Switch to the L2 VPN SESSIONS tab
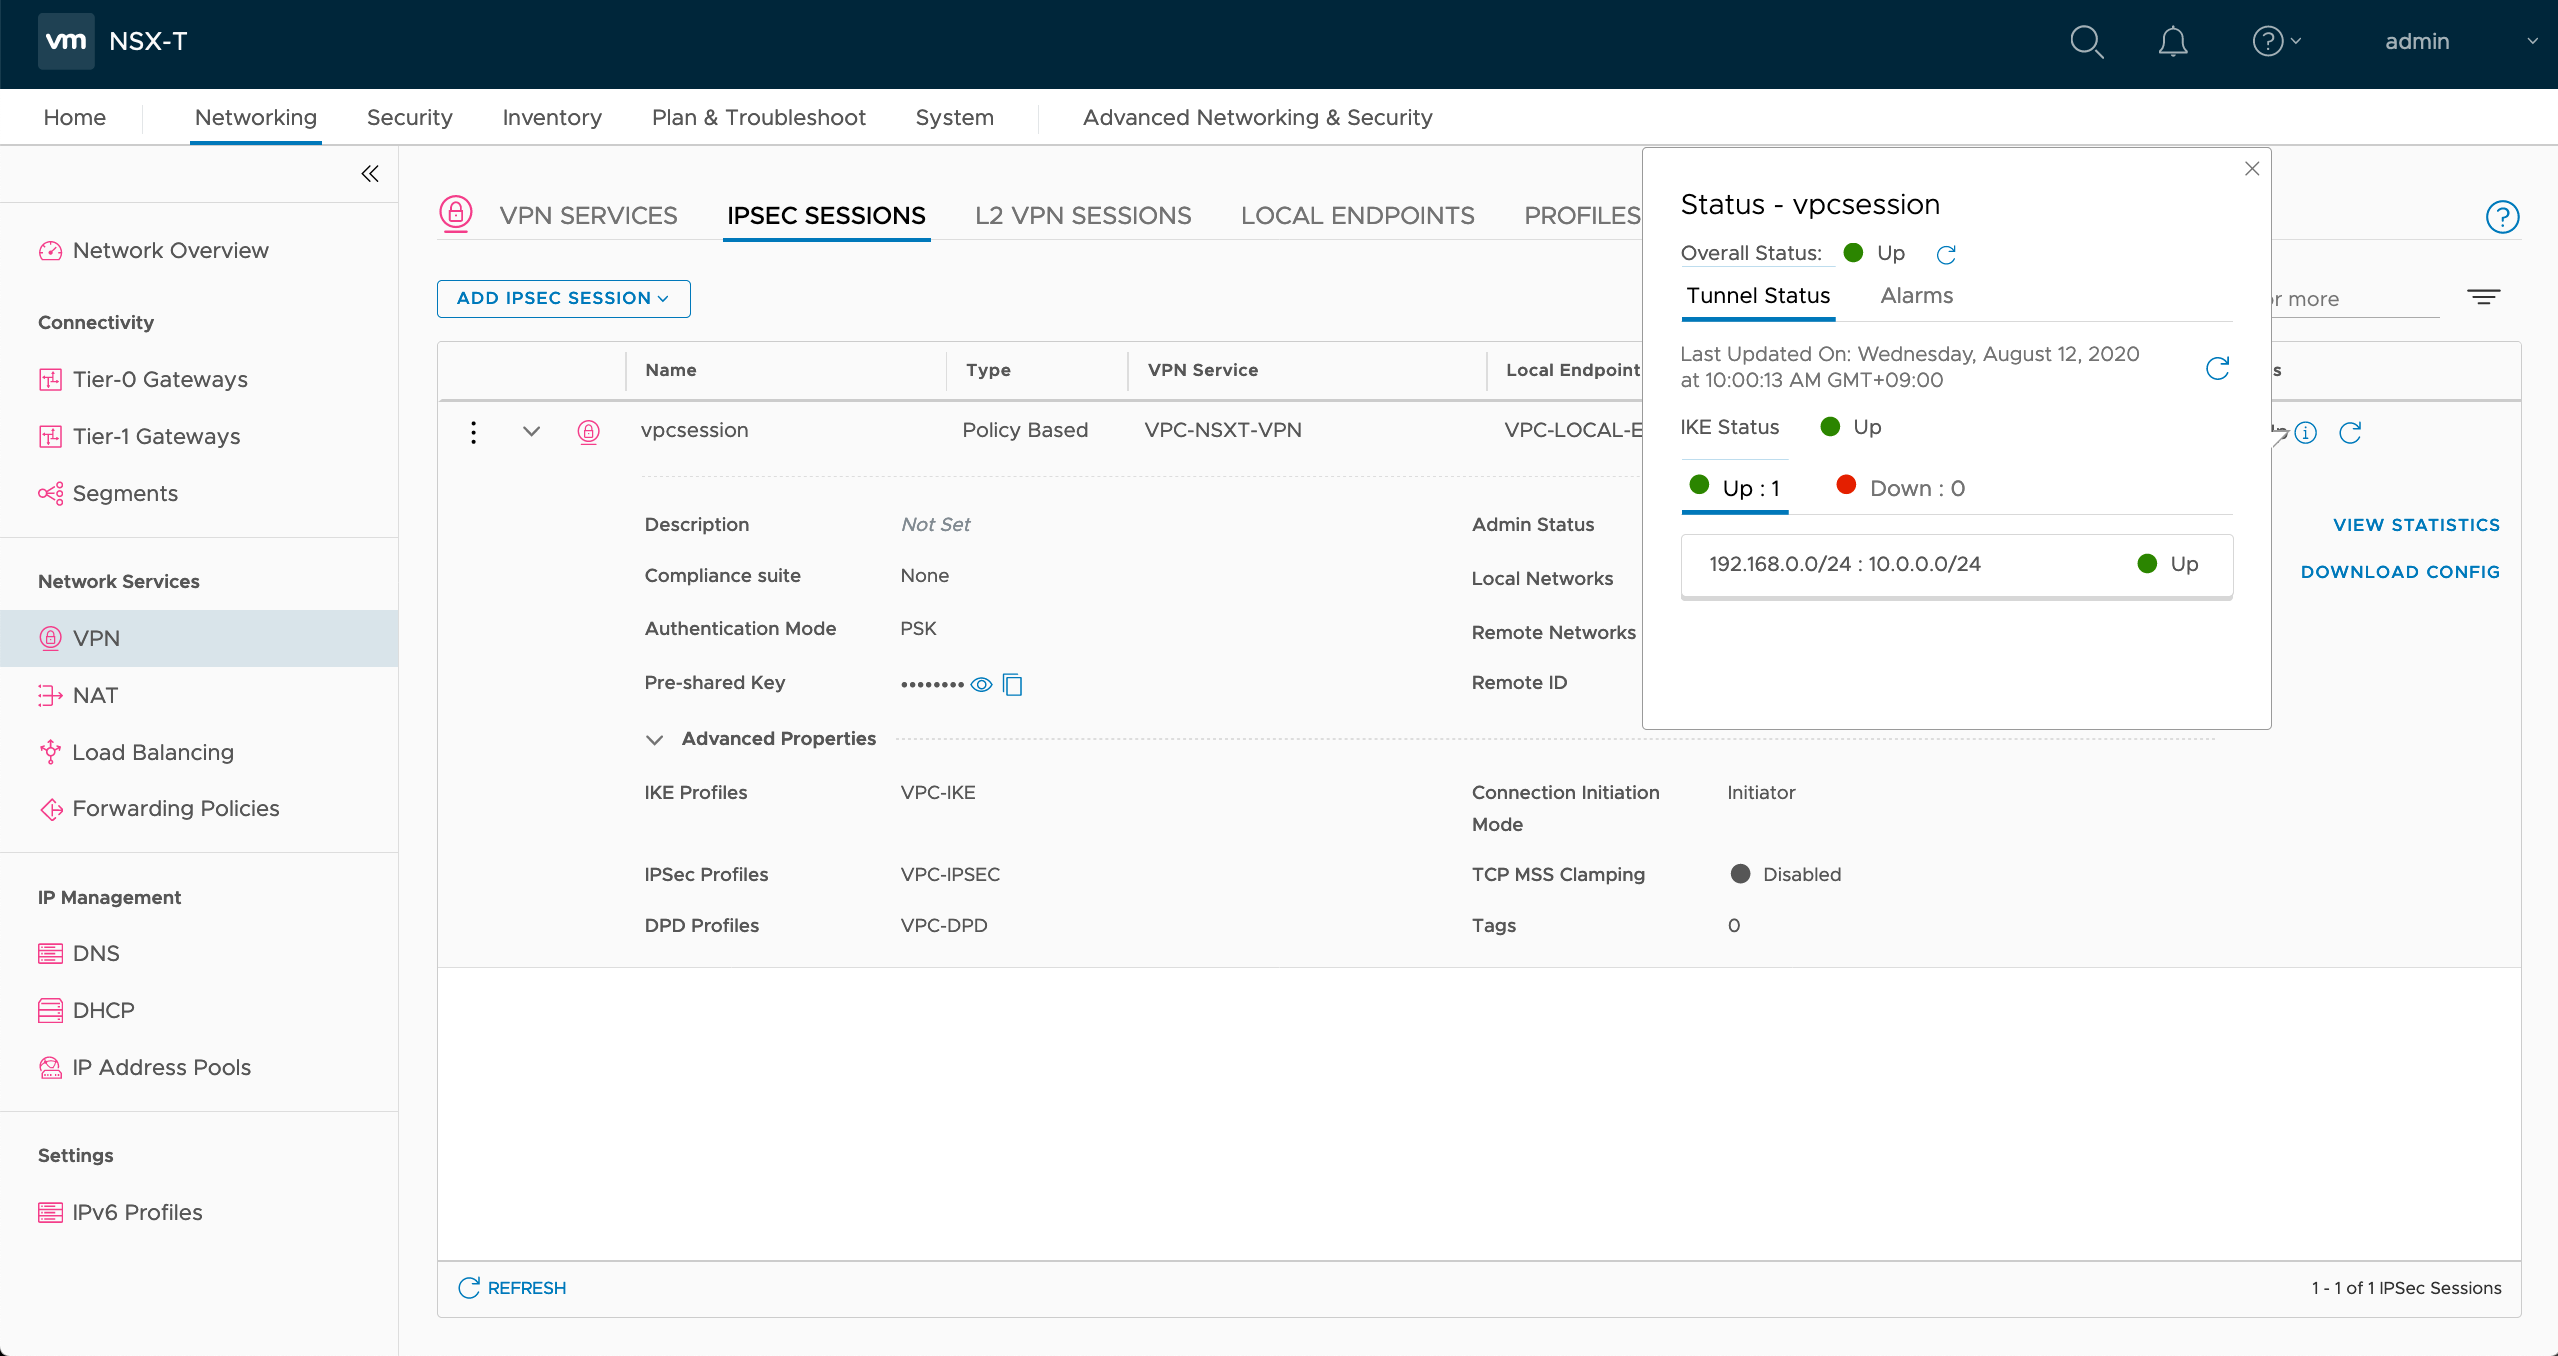Viewport: 2558px width, 1356px height. tap(1083, 216)
